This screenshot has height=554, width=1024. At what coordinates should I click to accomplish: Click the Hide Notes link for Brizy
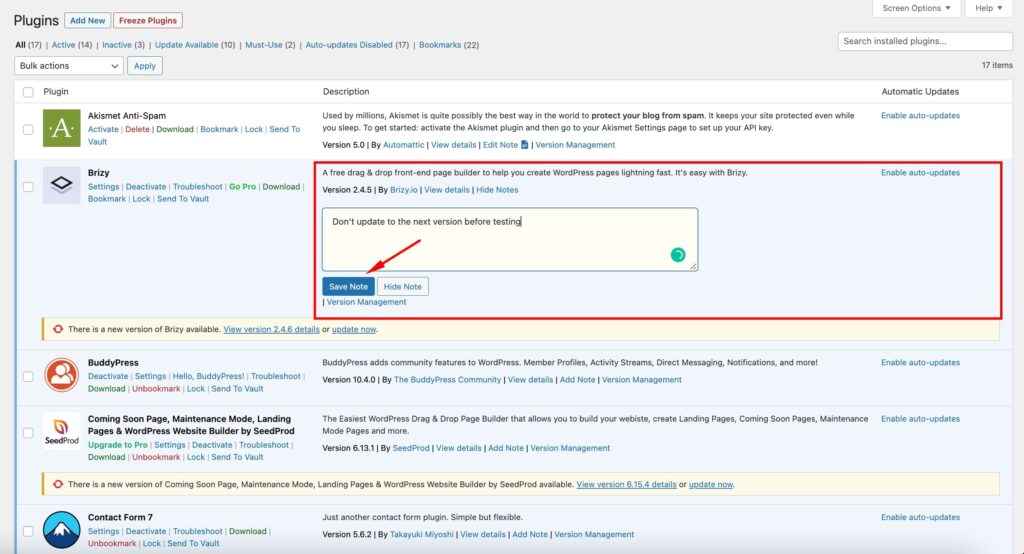497,189
